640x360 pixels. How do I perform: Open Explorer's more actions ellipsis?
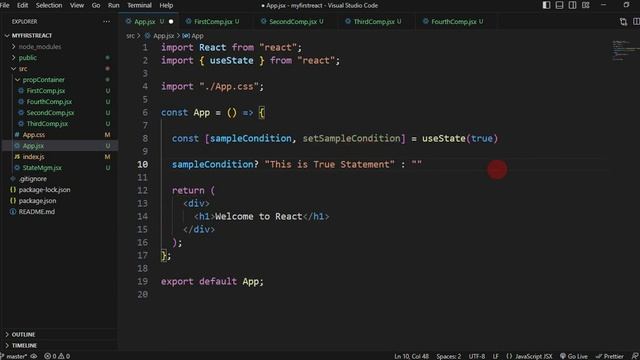click(107, 21)
